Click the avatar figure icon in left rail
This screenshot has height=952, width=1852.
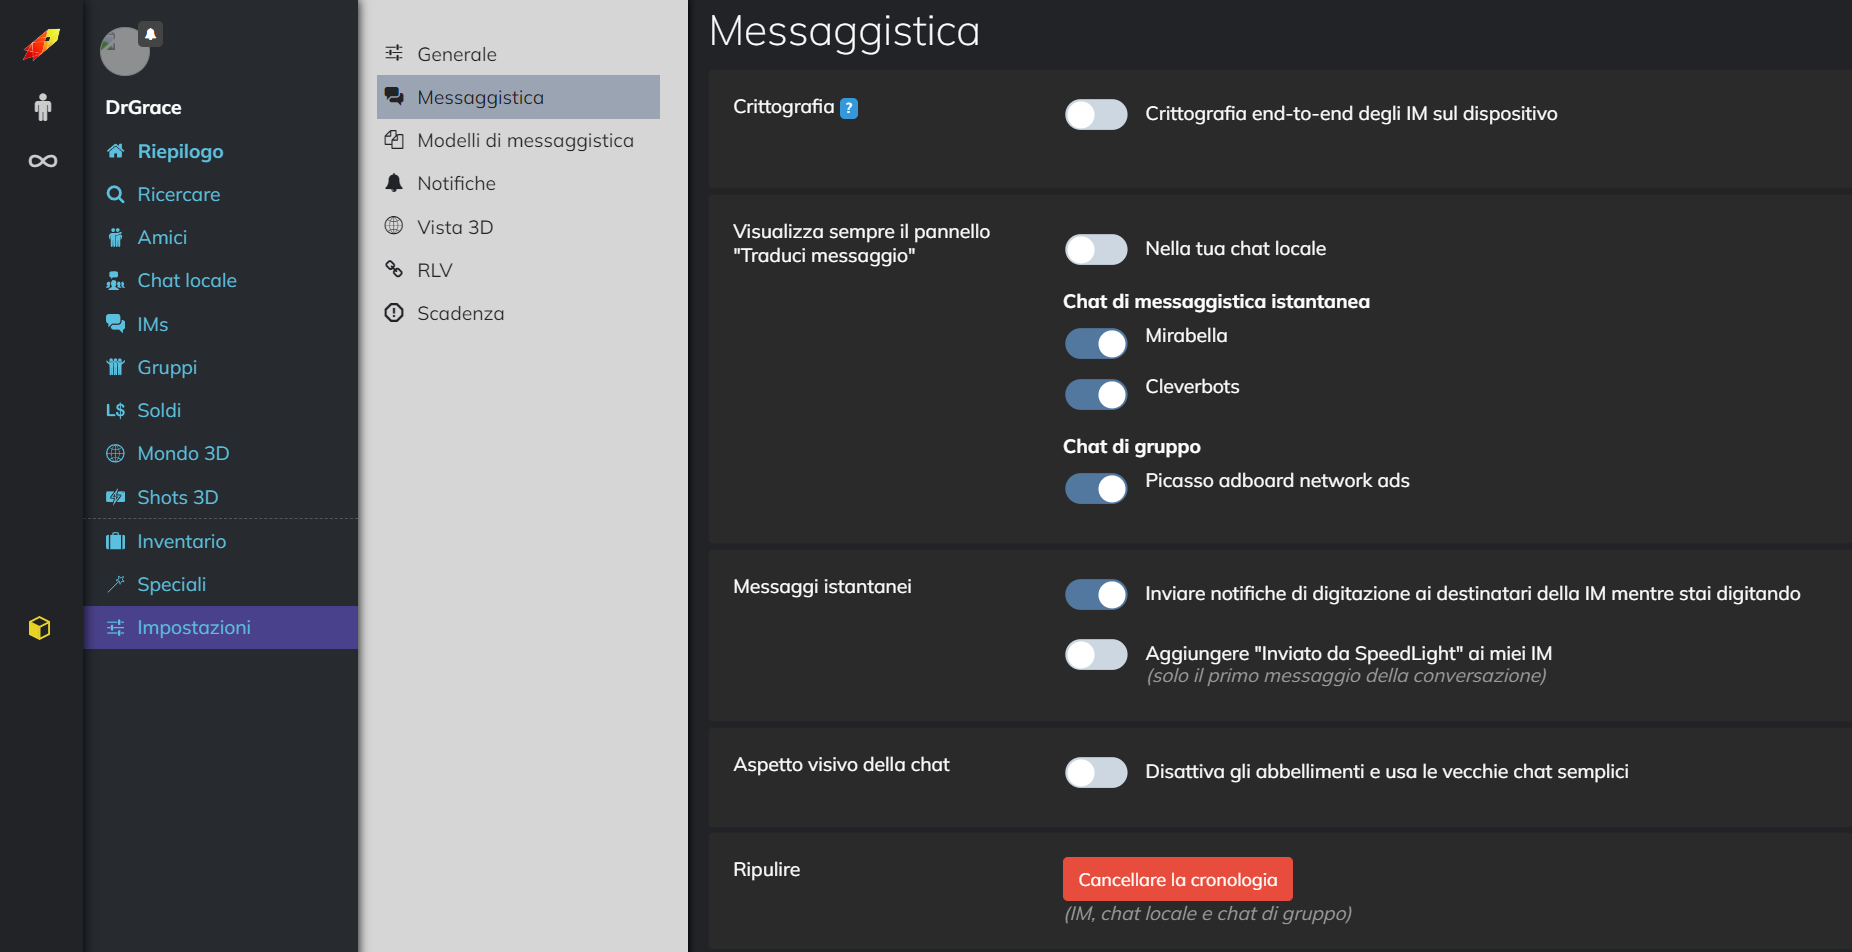[x=42, y=107]
